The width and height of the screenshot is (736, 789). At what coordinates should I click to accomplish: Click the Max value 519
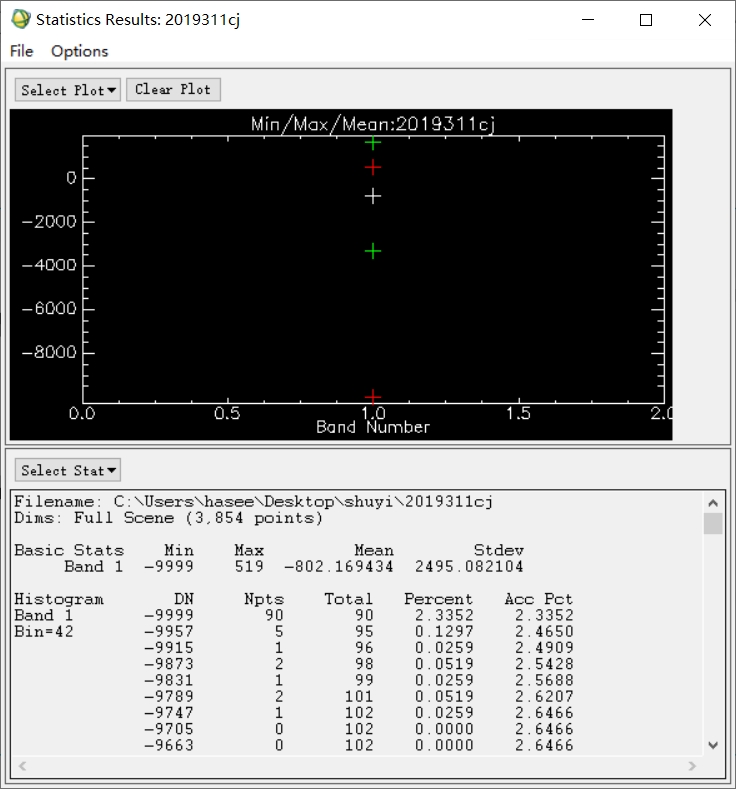click(249, 567)
